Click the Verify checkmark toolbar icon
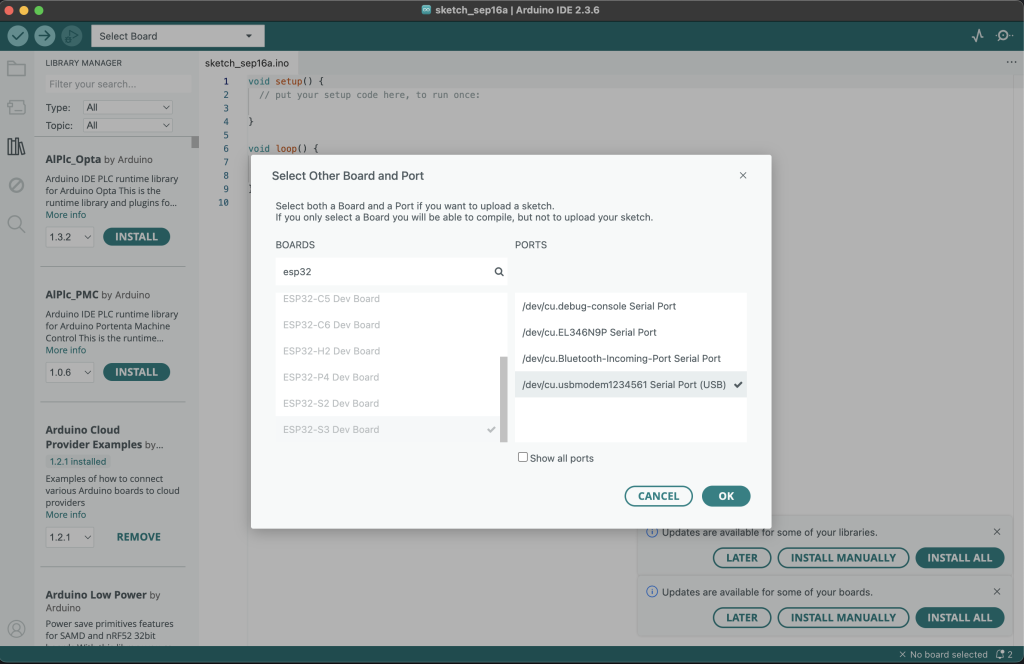 click(x=18, y=36)
